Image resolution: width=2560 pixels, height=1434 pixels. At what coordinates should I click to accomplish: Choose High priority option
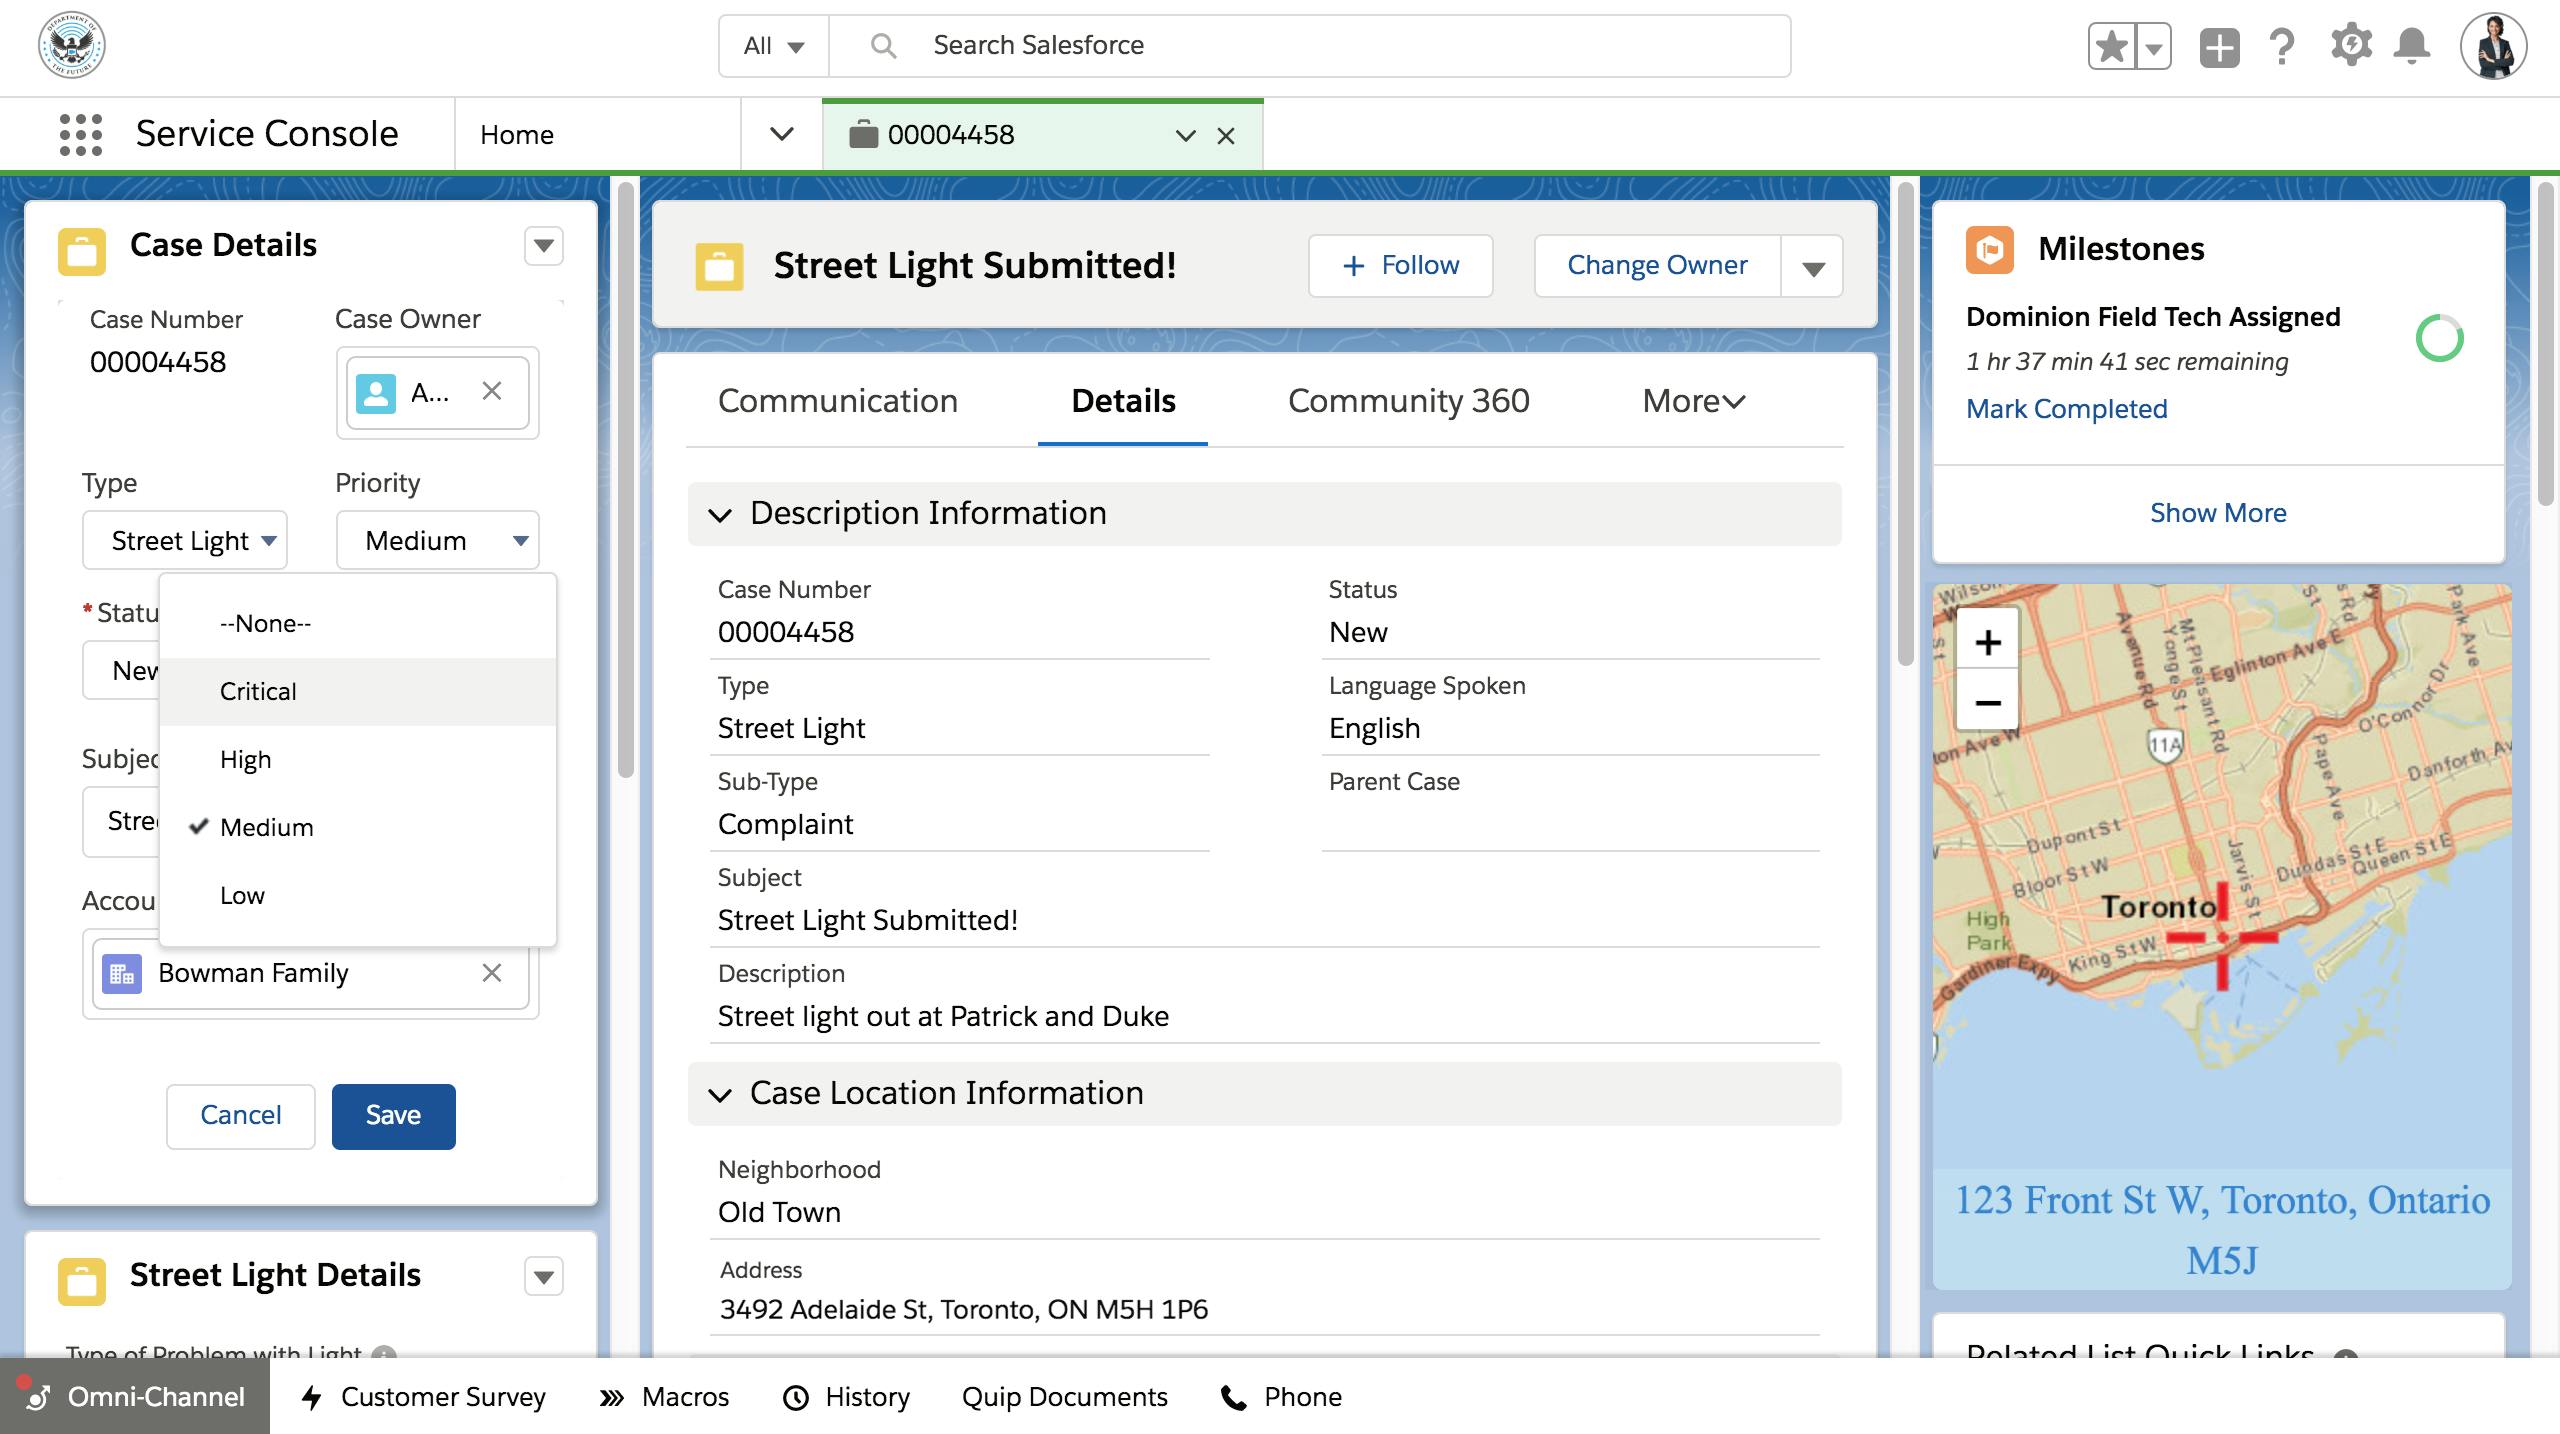click(x=358, y=760)
